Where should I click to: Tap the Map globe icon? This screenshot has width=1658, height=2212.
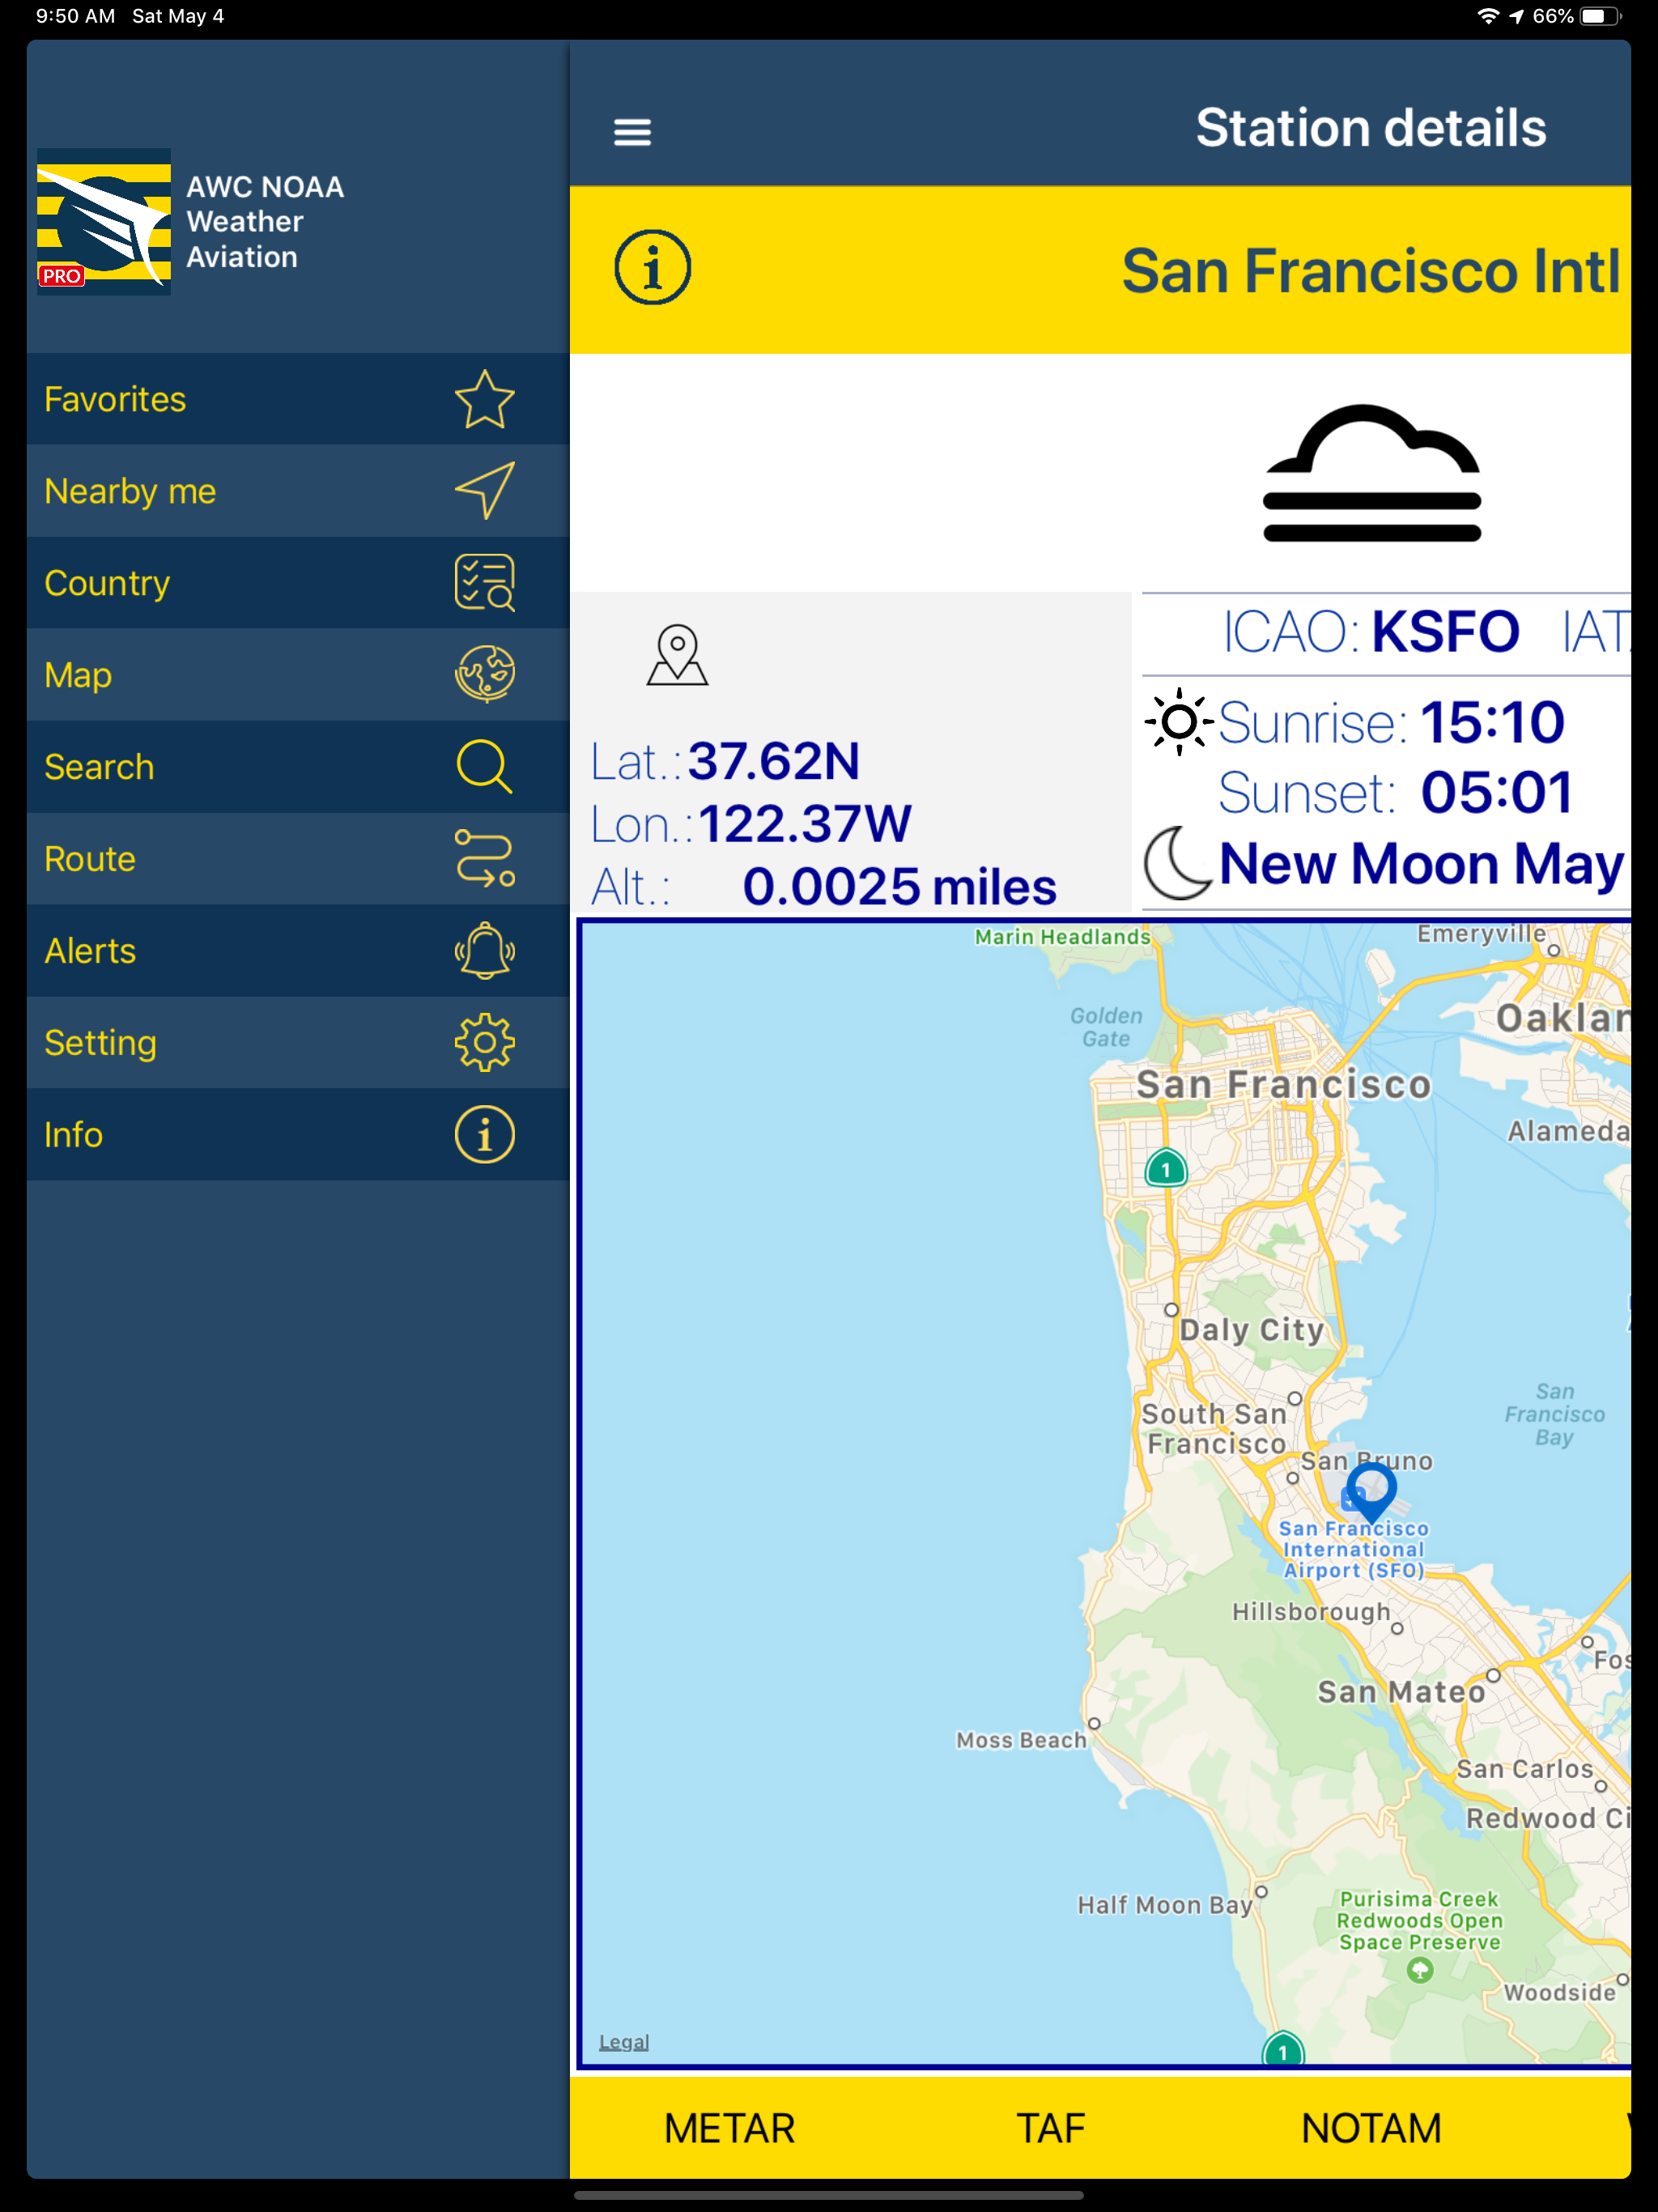(484, 674)
